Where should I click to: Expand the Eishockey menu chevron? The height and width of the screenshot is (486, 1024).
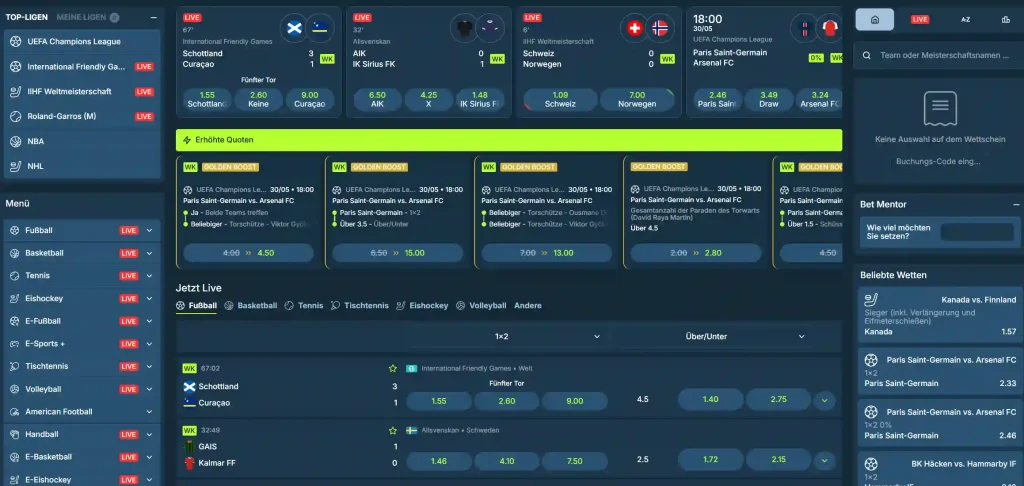tap(150, 299)
